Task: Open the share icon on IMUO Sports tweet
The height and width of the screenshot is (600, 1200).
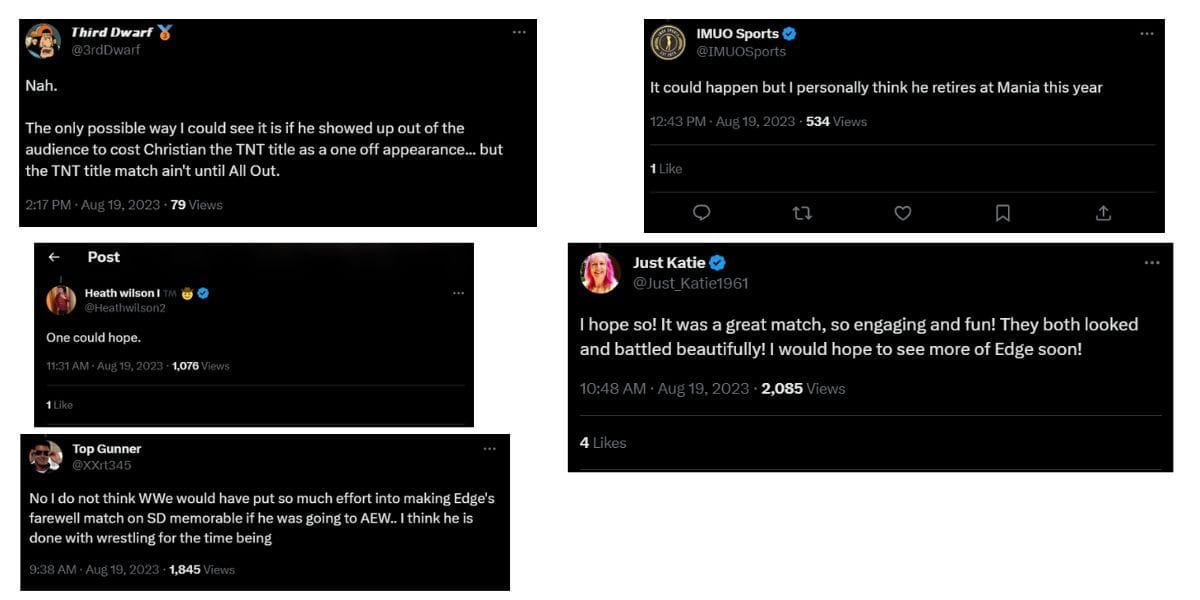Action: tap(1103, 212)
